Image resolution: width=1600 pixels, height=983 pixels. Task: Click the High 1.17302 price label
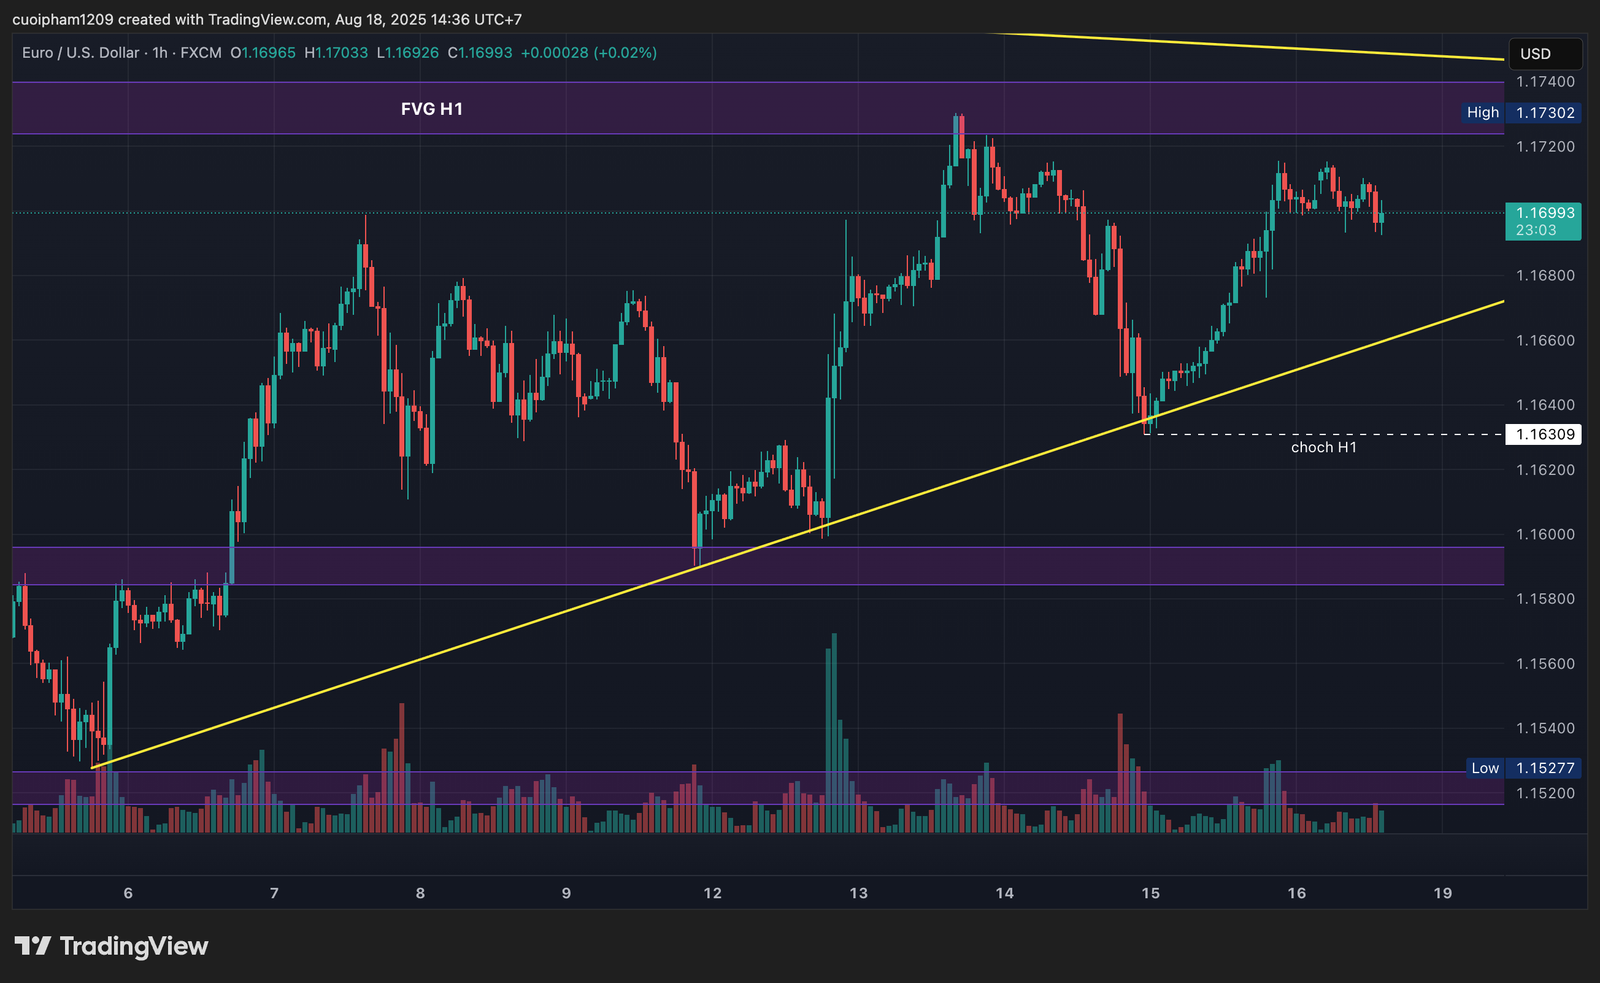point(1520,112)
